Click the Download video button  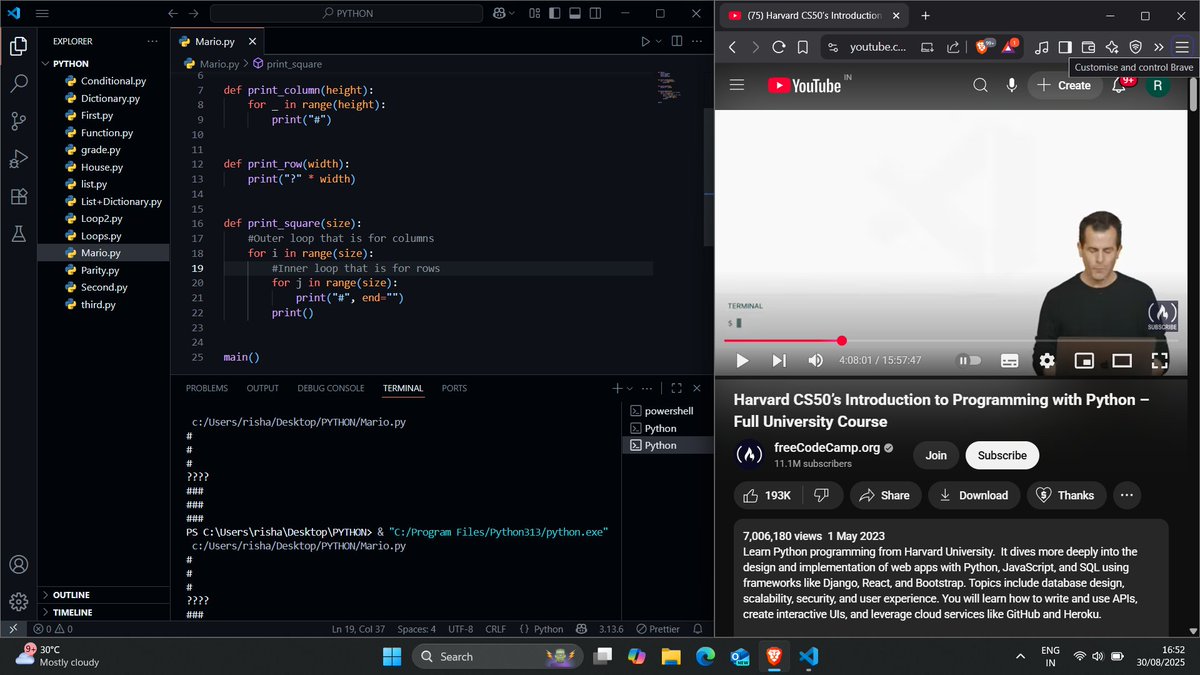(x=973, y=495)
